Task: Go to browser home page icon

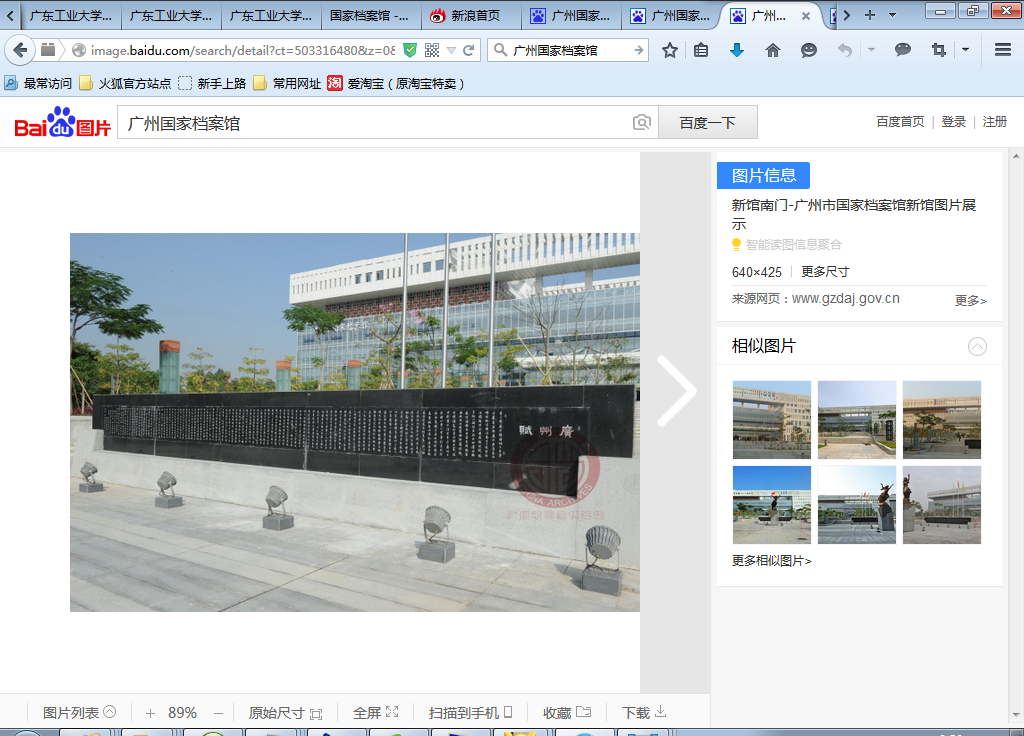Action: (772, 50)
